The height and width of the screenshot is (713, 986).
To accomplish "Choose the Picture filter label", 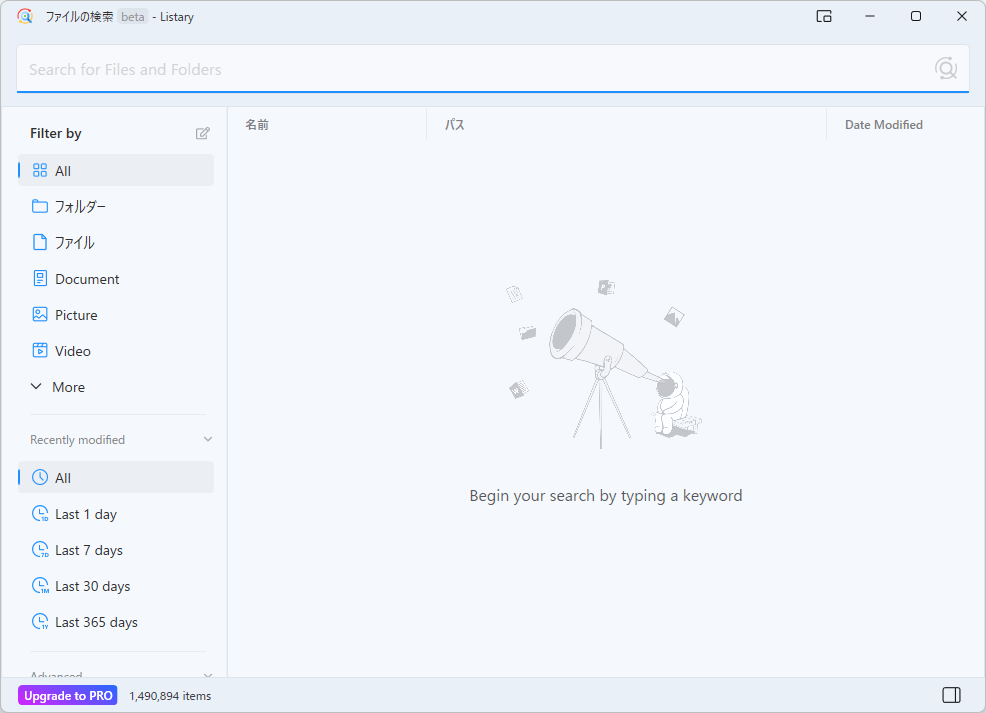I will pos(76,315).
